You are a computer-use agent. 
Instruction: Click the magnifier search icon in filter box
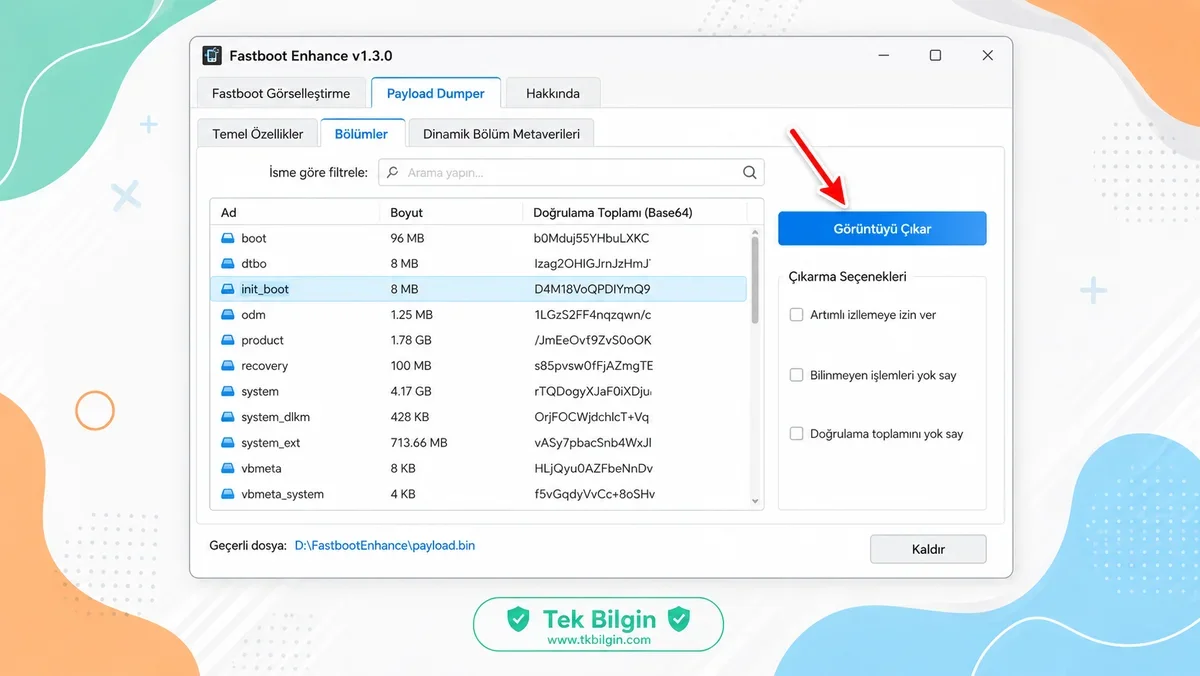[750, 173]
